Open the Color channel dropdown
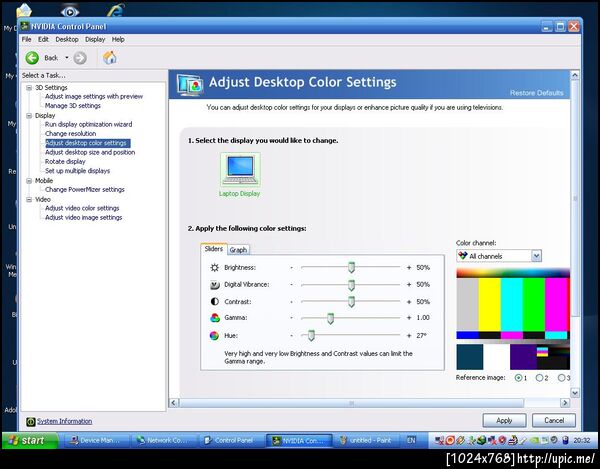 (499, 256)
